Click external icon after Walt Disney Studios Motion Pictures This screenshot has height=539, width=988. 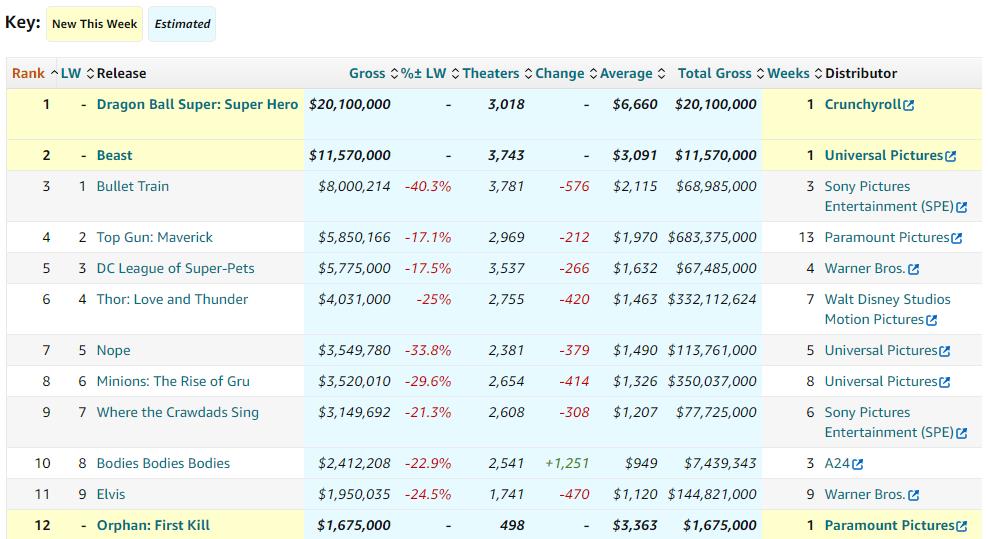click(931, 320)
